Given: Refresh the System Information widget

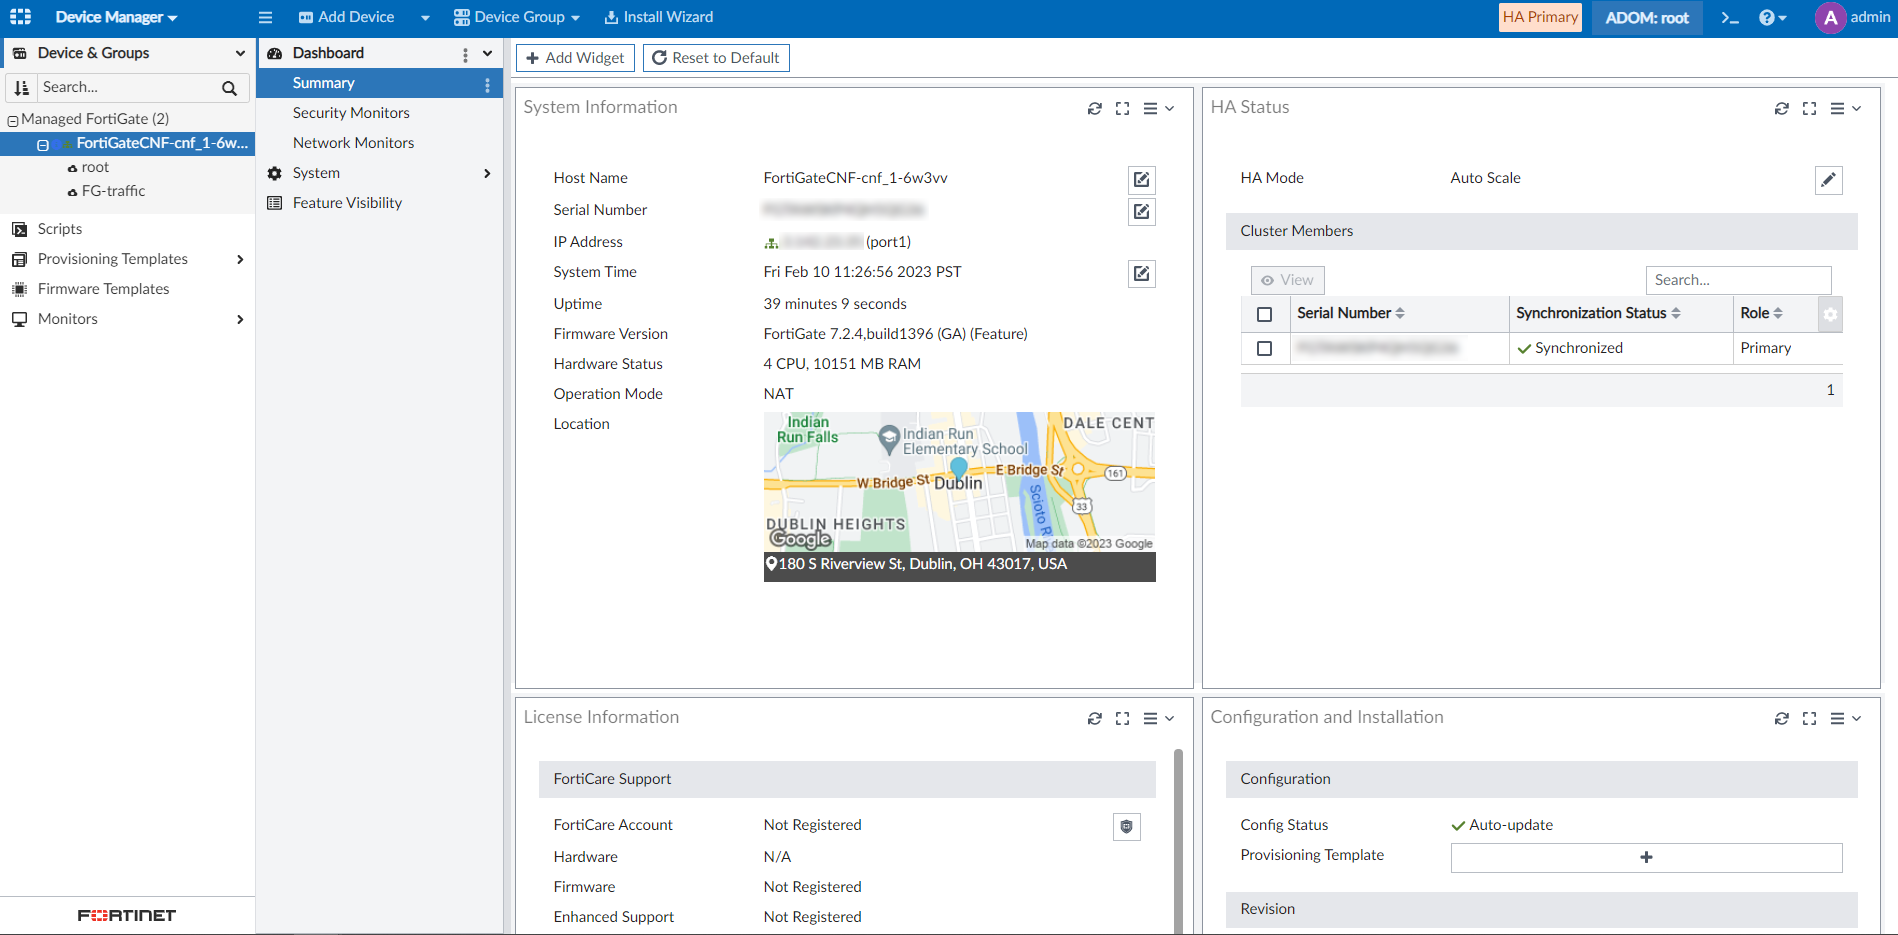Looking at the screenshot, I should click(1095, 109).
